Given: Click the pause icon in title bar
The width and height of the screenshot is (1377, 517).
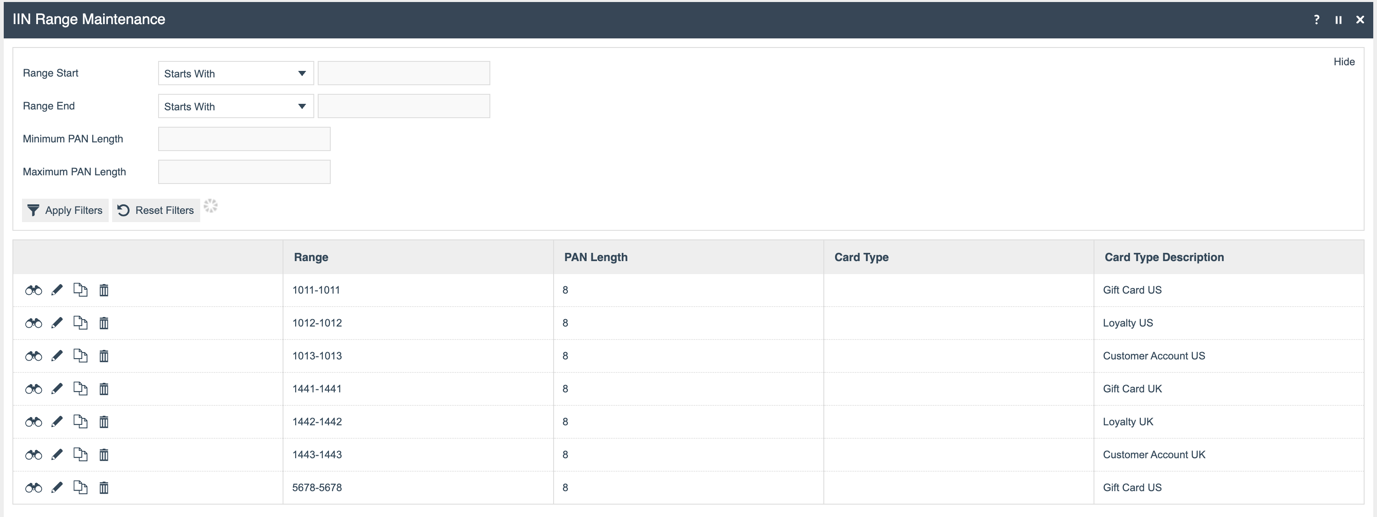Looking at the screenshot, I should [1338, 20].
